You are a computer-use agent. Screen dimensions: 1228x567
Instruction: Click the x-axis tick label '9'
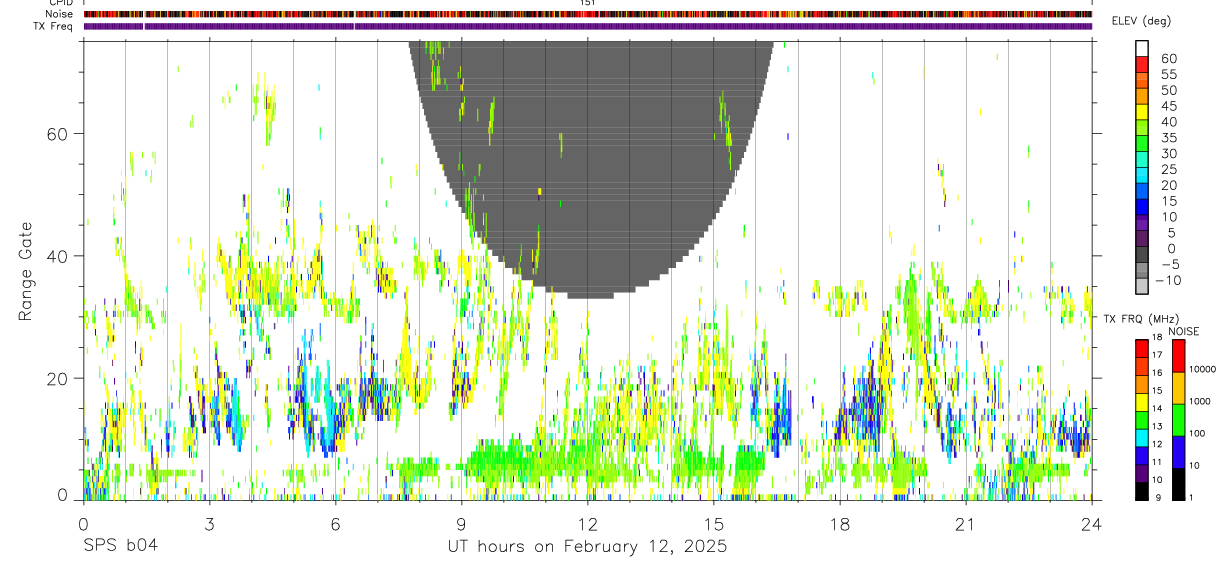[x=461, y=523]
